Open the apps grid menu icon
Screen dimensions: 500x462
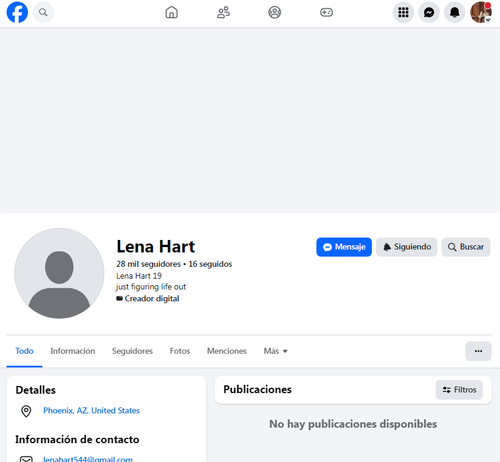click(x=403, y=12)
